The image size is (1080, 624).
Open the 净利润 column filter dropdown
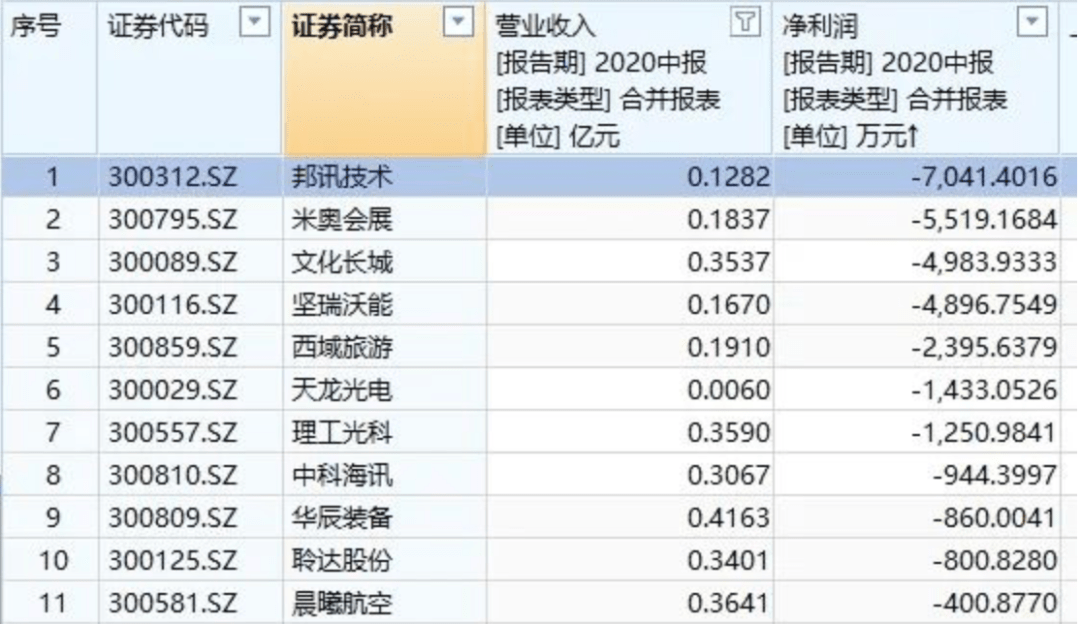1032,23
